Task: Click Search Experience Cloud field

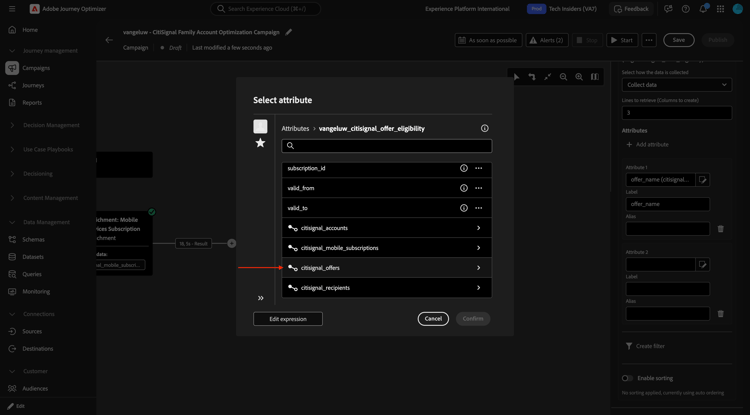Action: [265, 9]
